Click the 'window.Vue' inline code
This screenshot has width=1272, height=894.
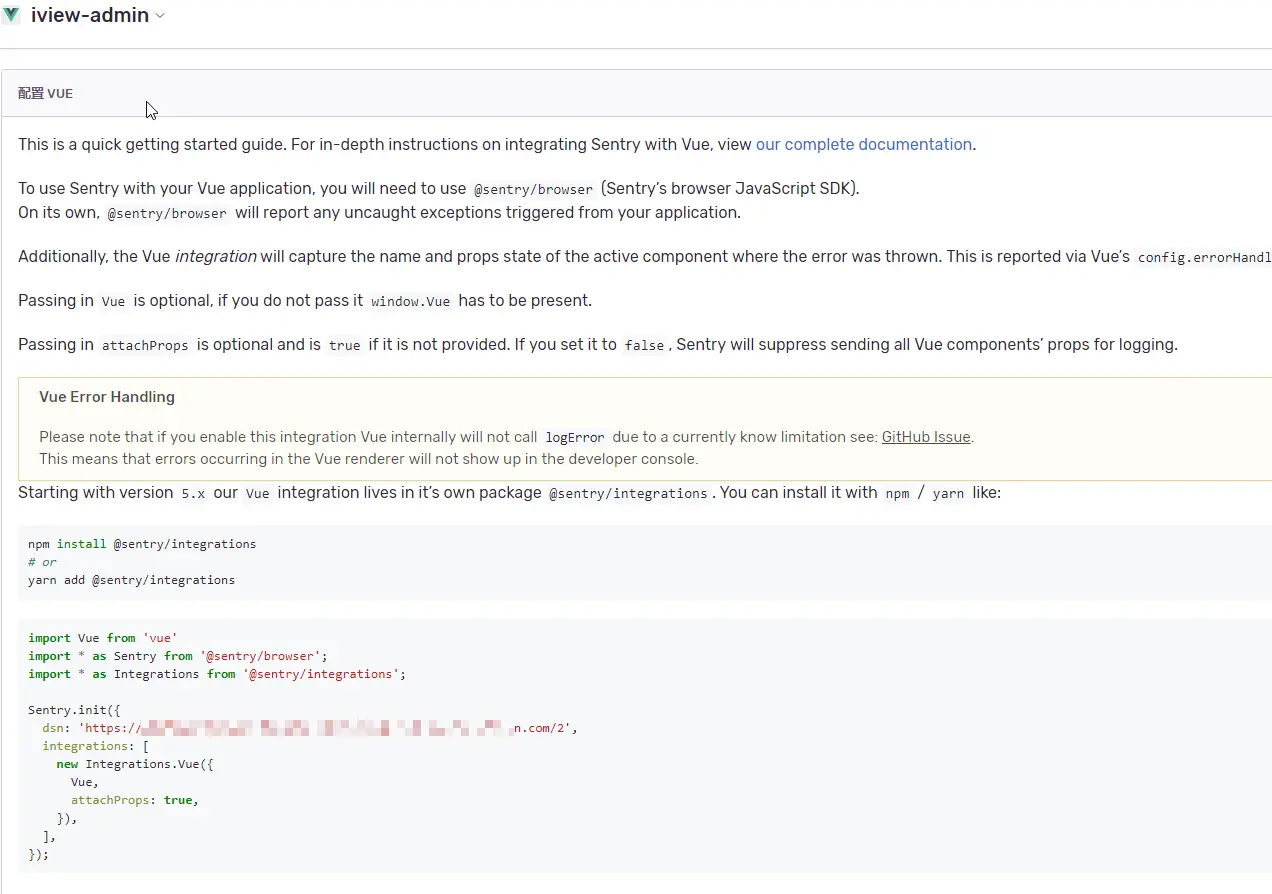[411, 301]
